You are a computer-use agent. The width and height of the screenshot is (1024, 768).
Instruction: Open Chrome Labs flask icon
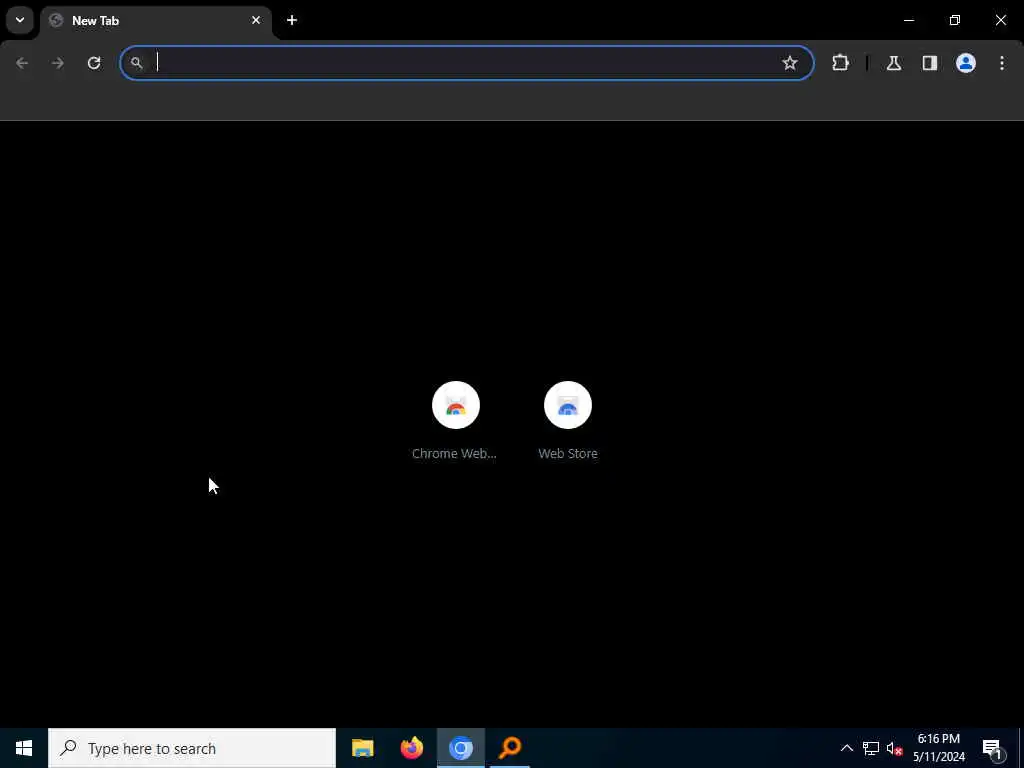tap(894, 63)
